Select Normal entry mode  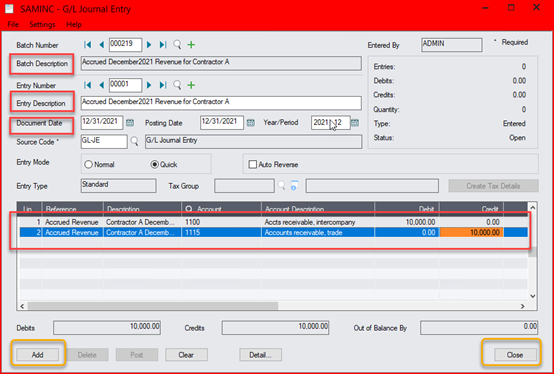click(99, 165)
